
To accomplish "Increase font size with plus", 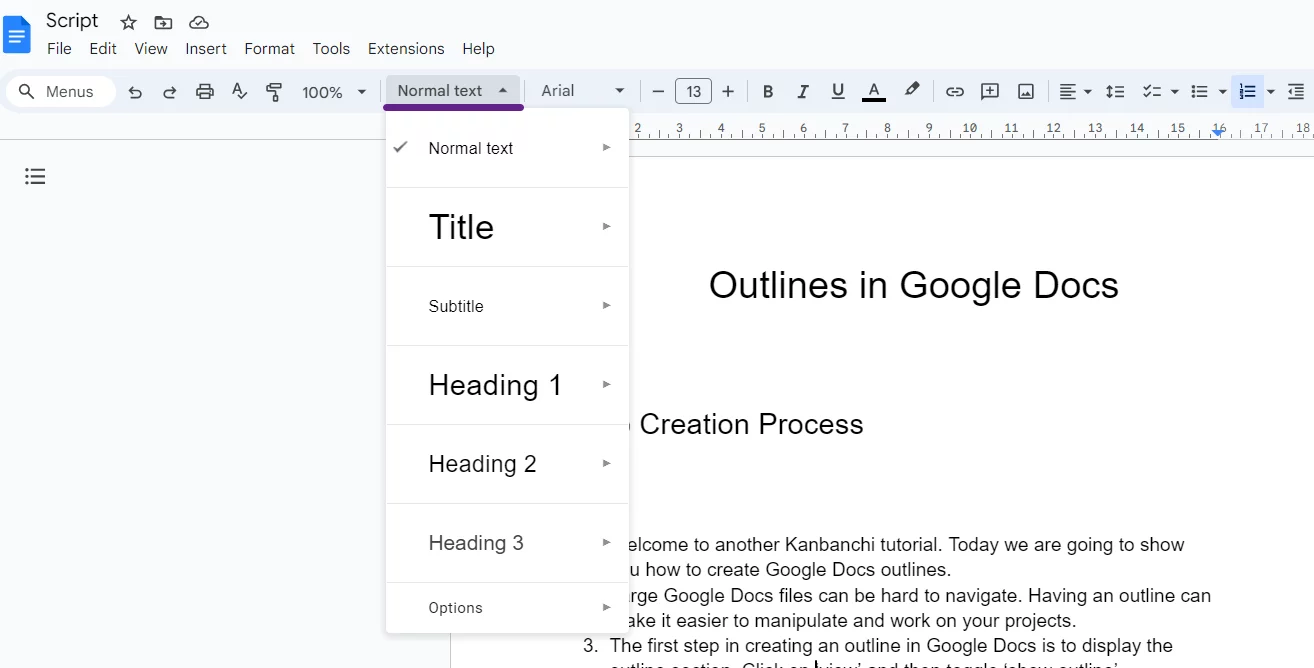I will [x=728, y=92].
